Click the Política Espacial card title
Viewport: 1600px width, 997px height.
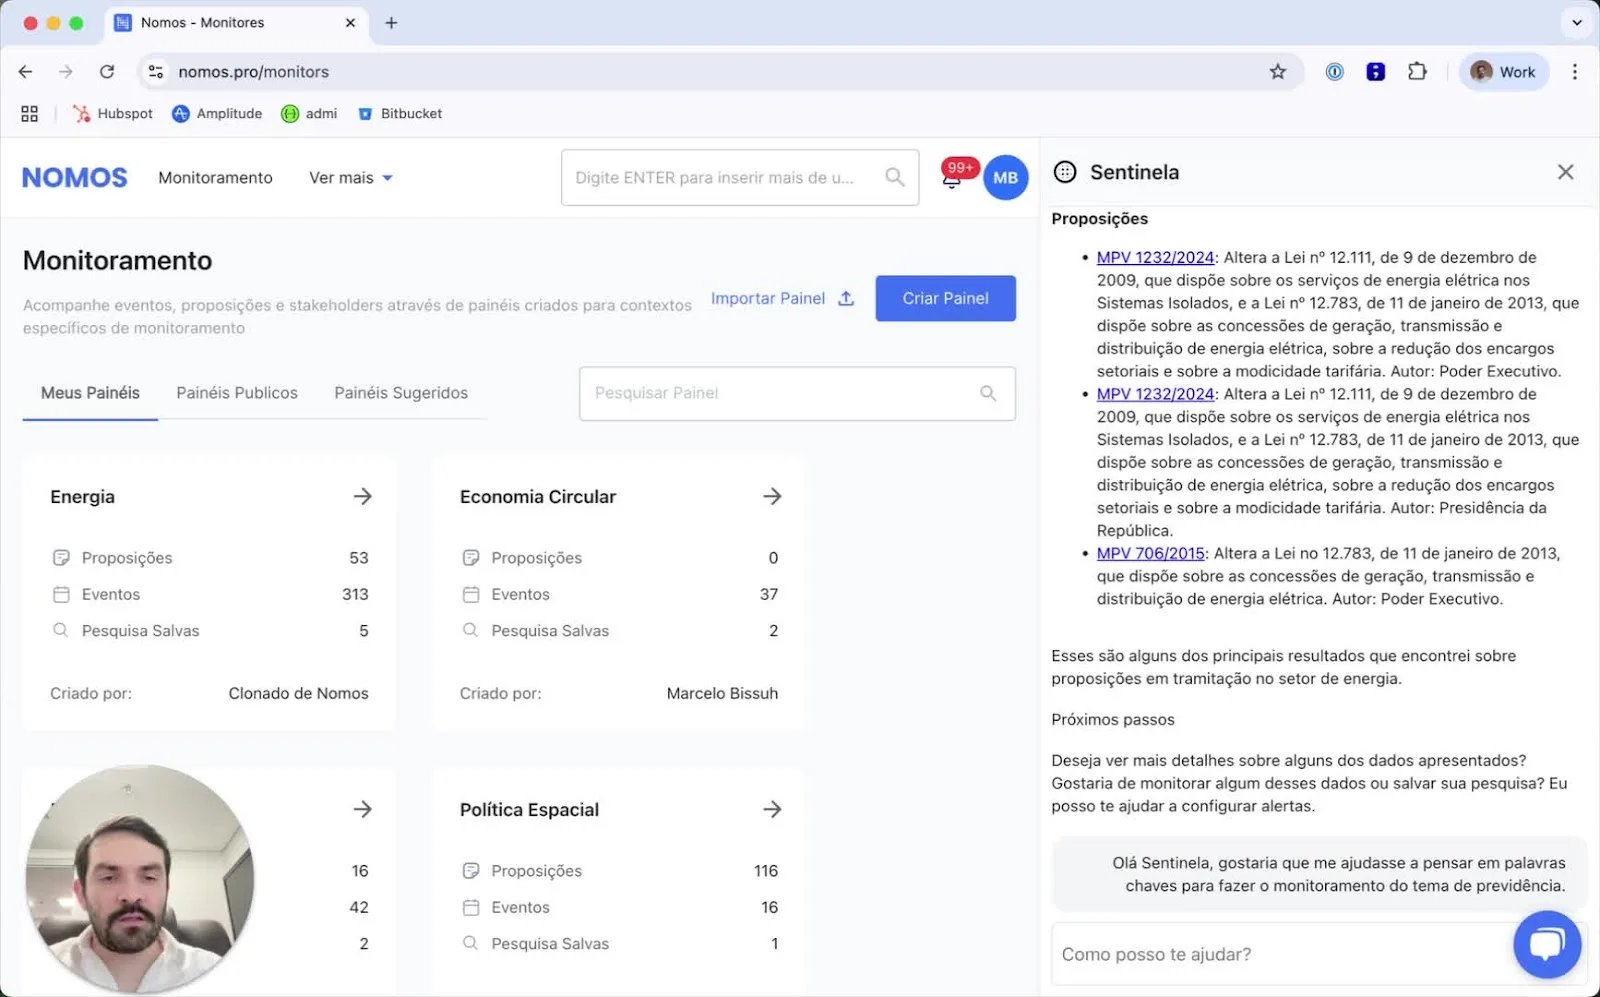point(529,810)
